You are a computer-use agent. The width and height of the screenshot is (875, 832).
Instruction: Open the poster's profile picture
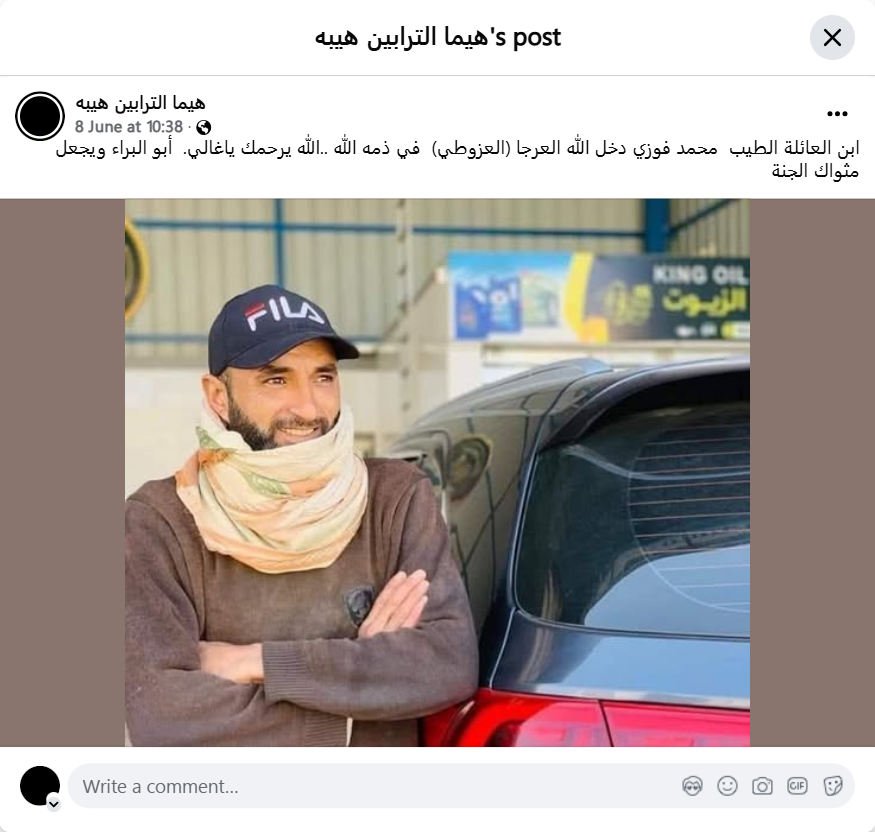(x=40, y=116)
